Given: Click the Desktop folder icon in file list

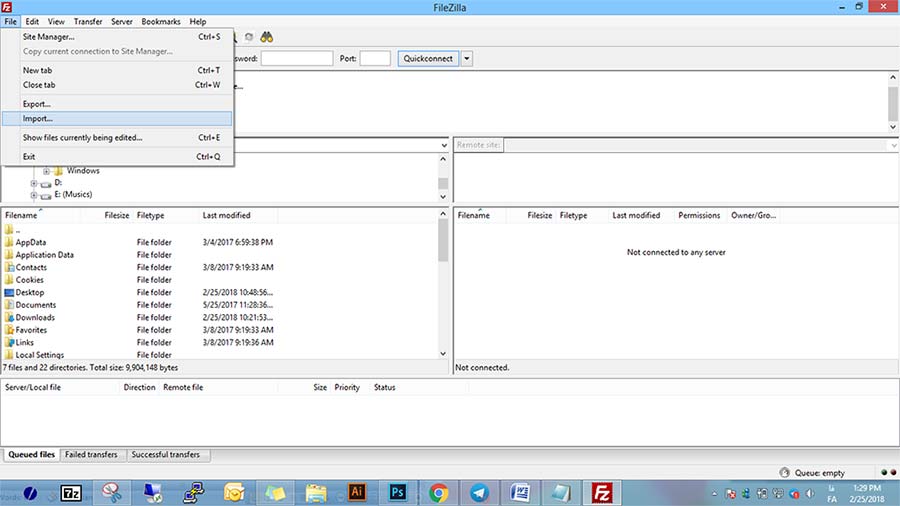Looking at the screenshot, I should pos(9,293).
